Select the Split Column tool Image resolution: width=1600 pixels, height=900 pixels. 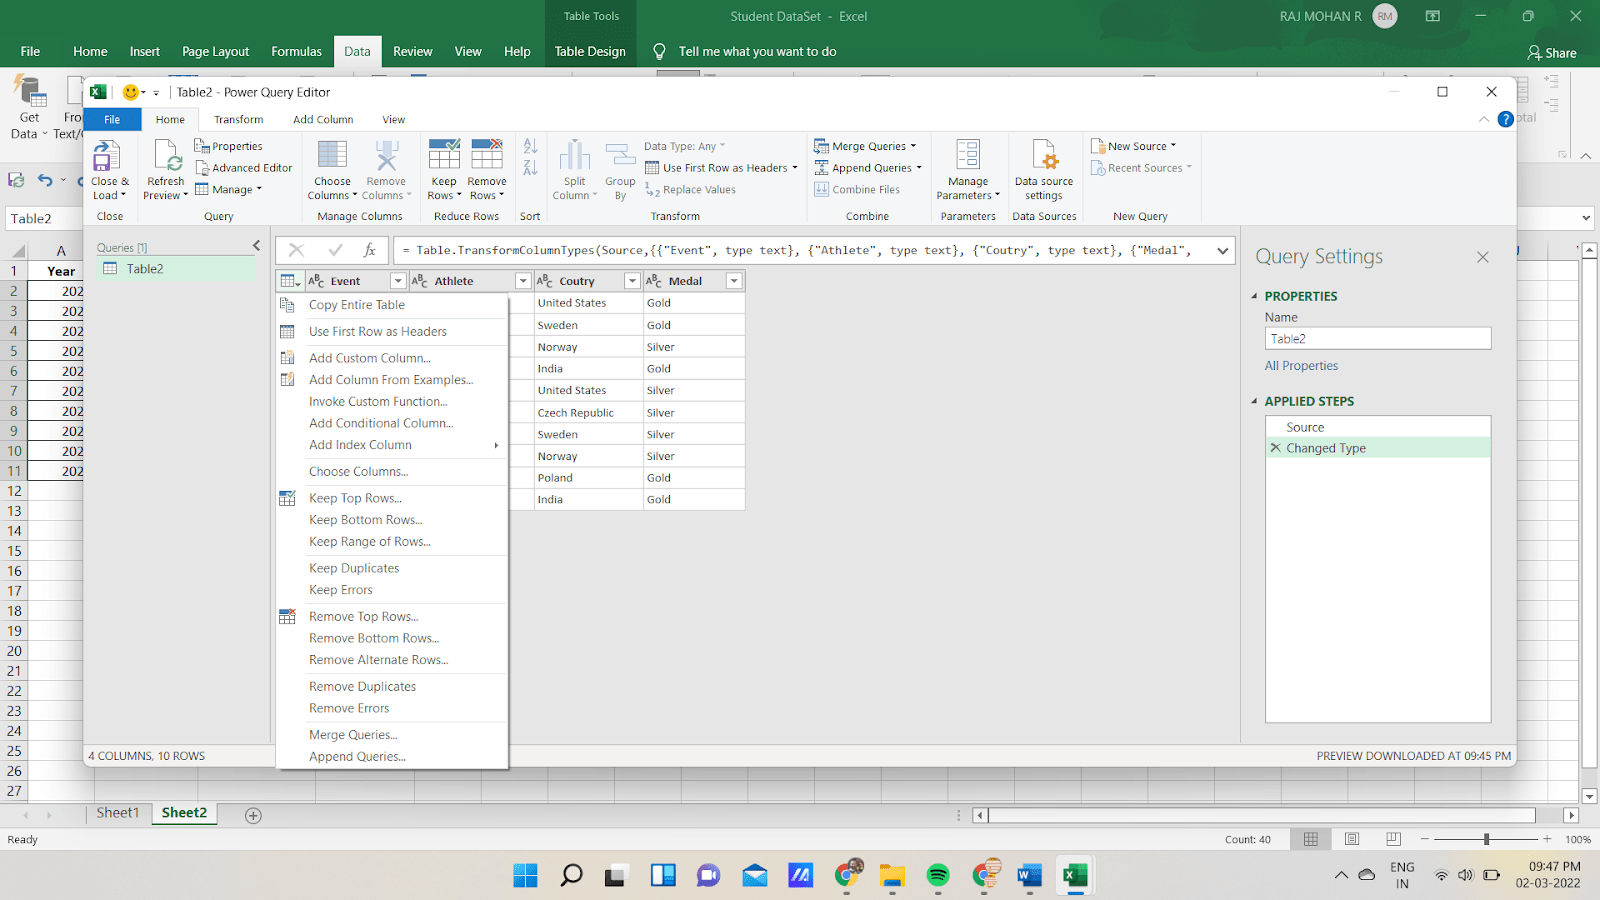click(574, 168)
